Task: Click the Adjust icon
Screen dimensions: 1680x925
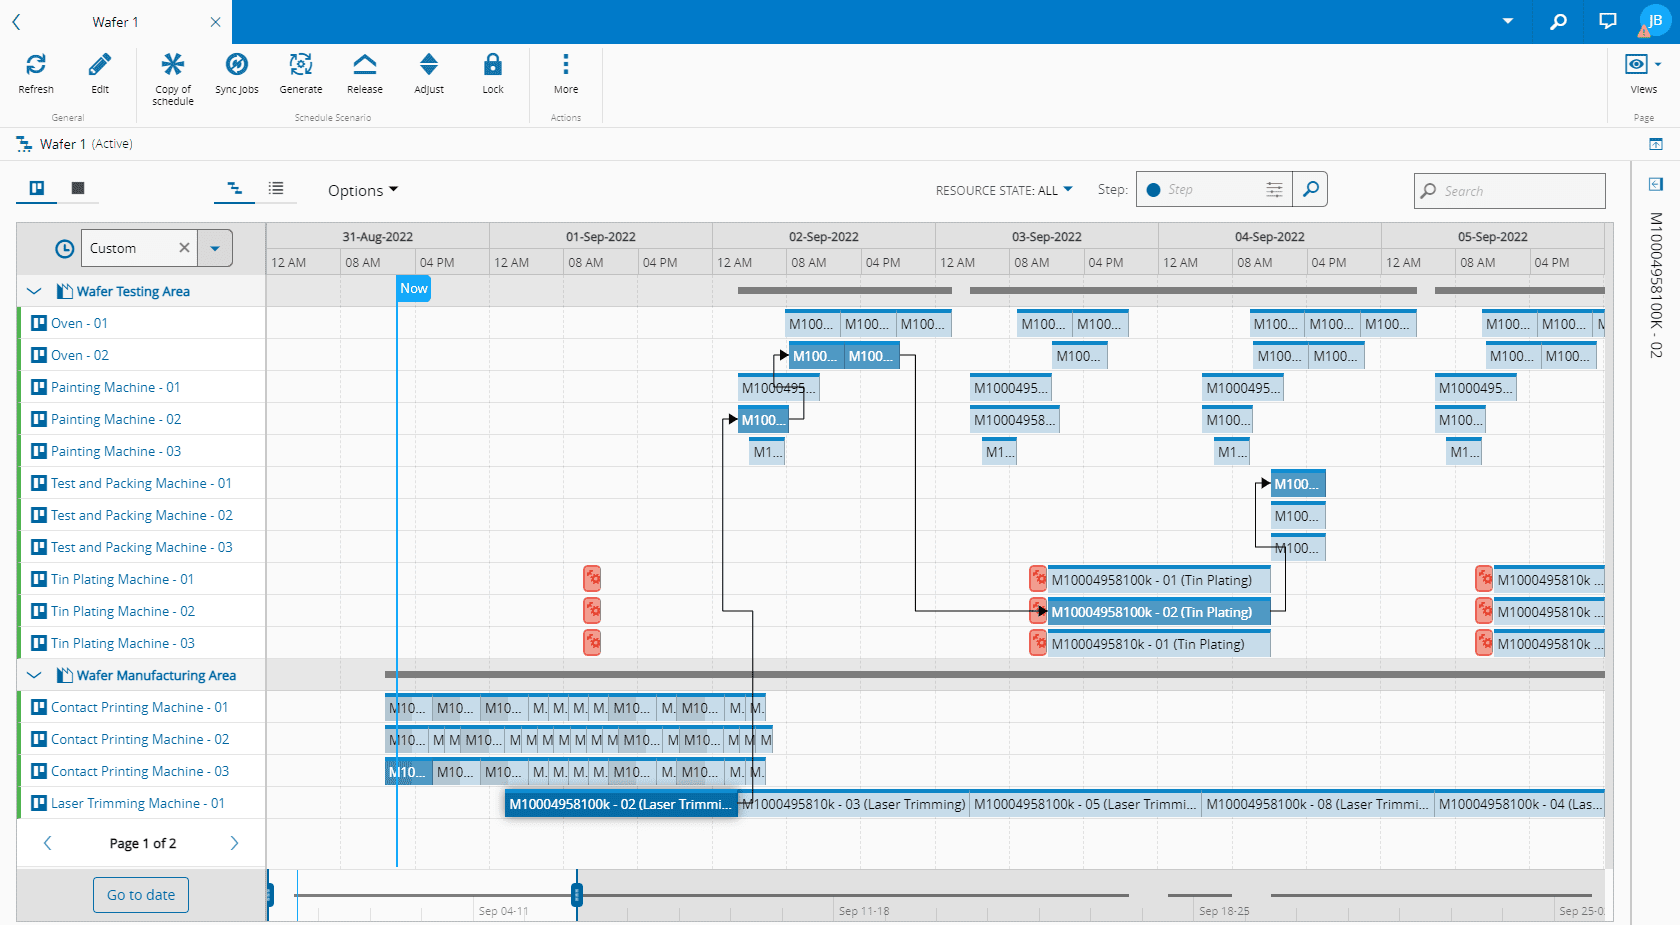Action: click(429, 66)
